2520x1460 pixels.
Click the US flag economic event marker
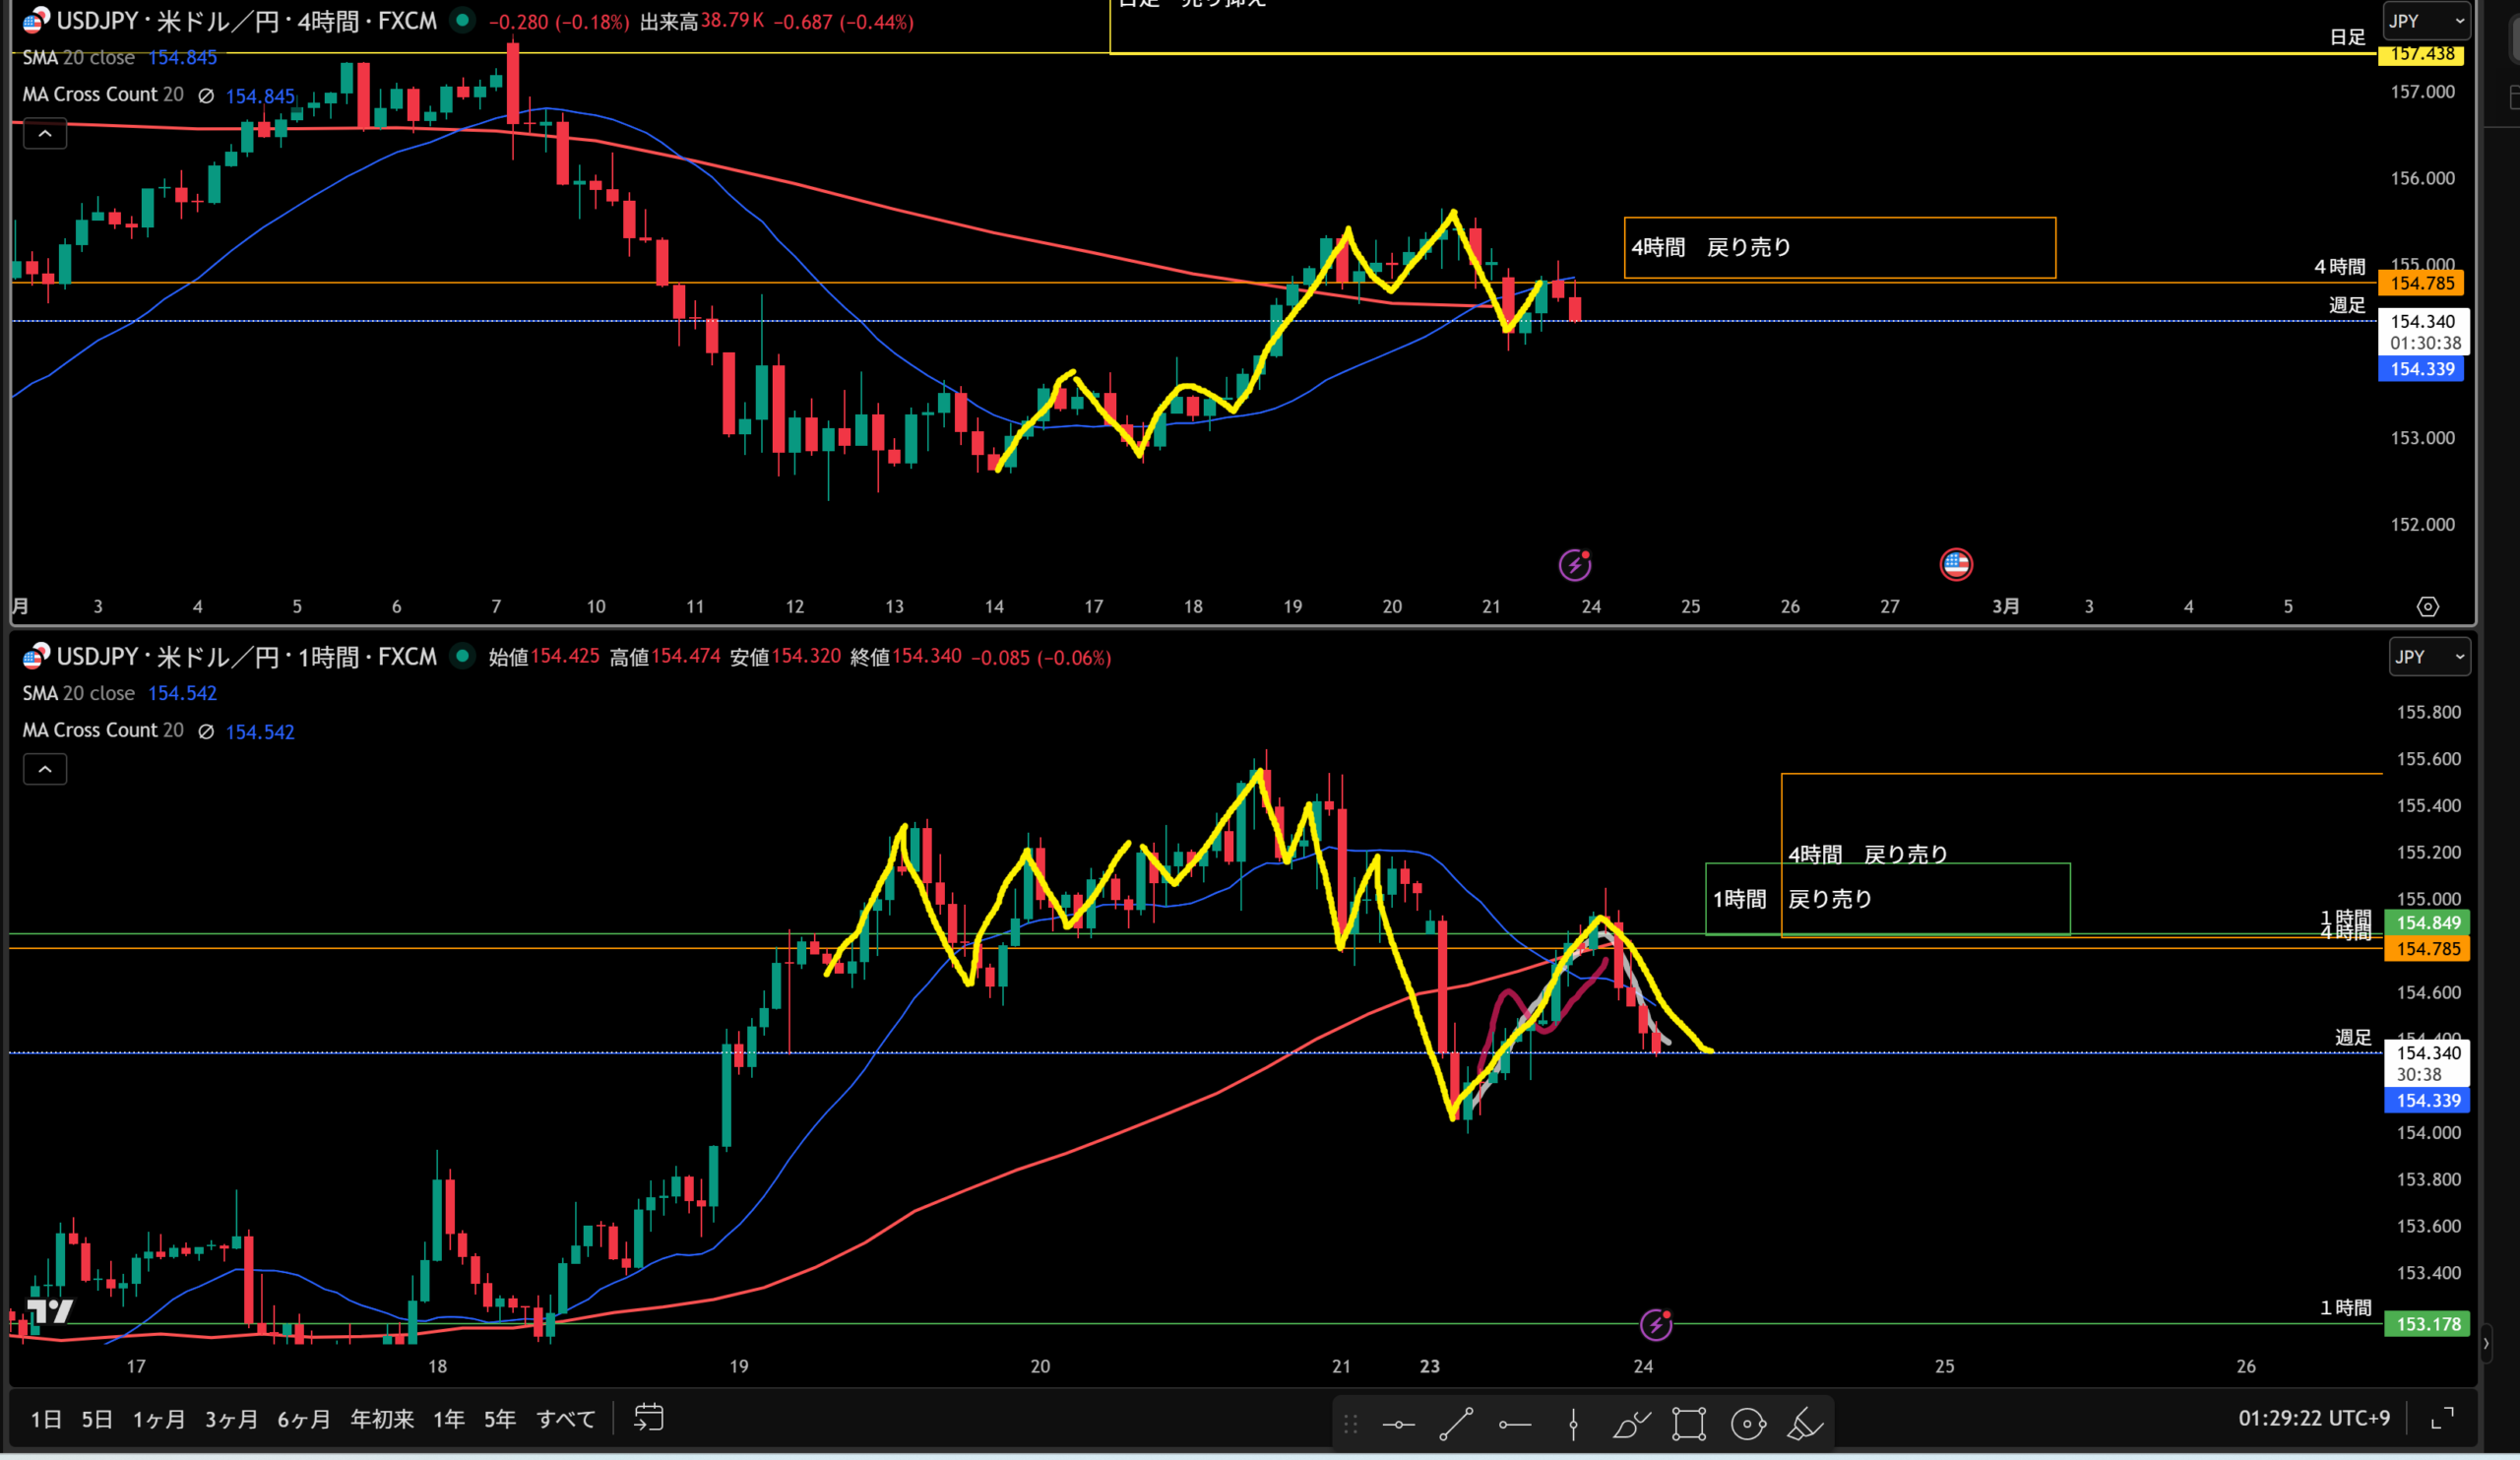[x=1955, y=564]
